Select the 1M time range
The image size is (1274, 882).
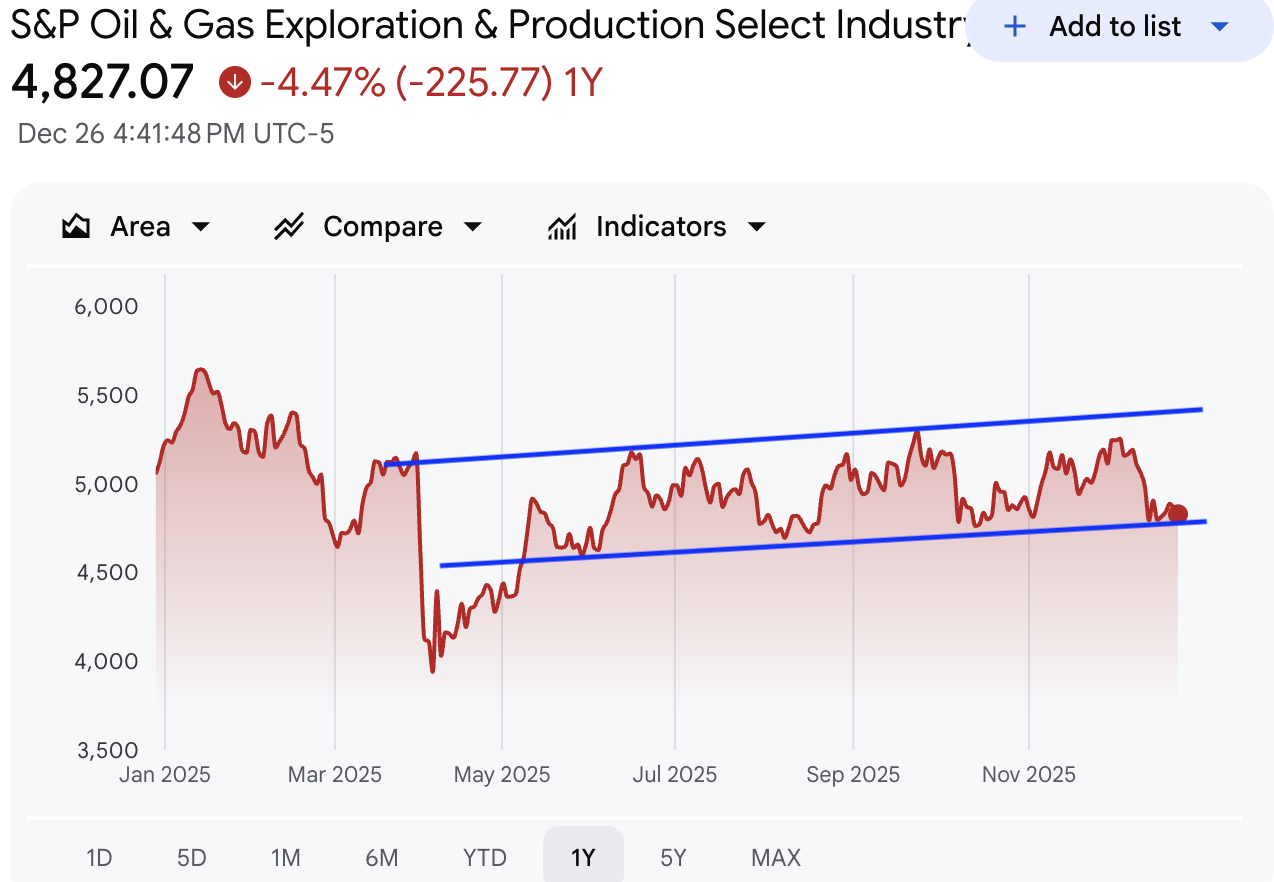tap(286, 857)
